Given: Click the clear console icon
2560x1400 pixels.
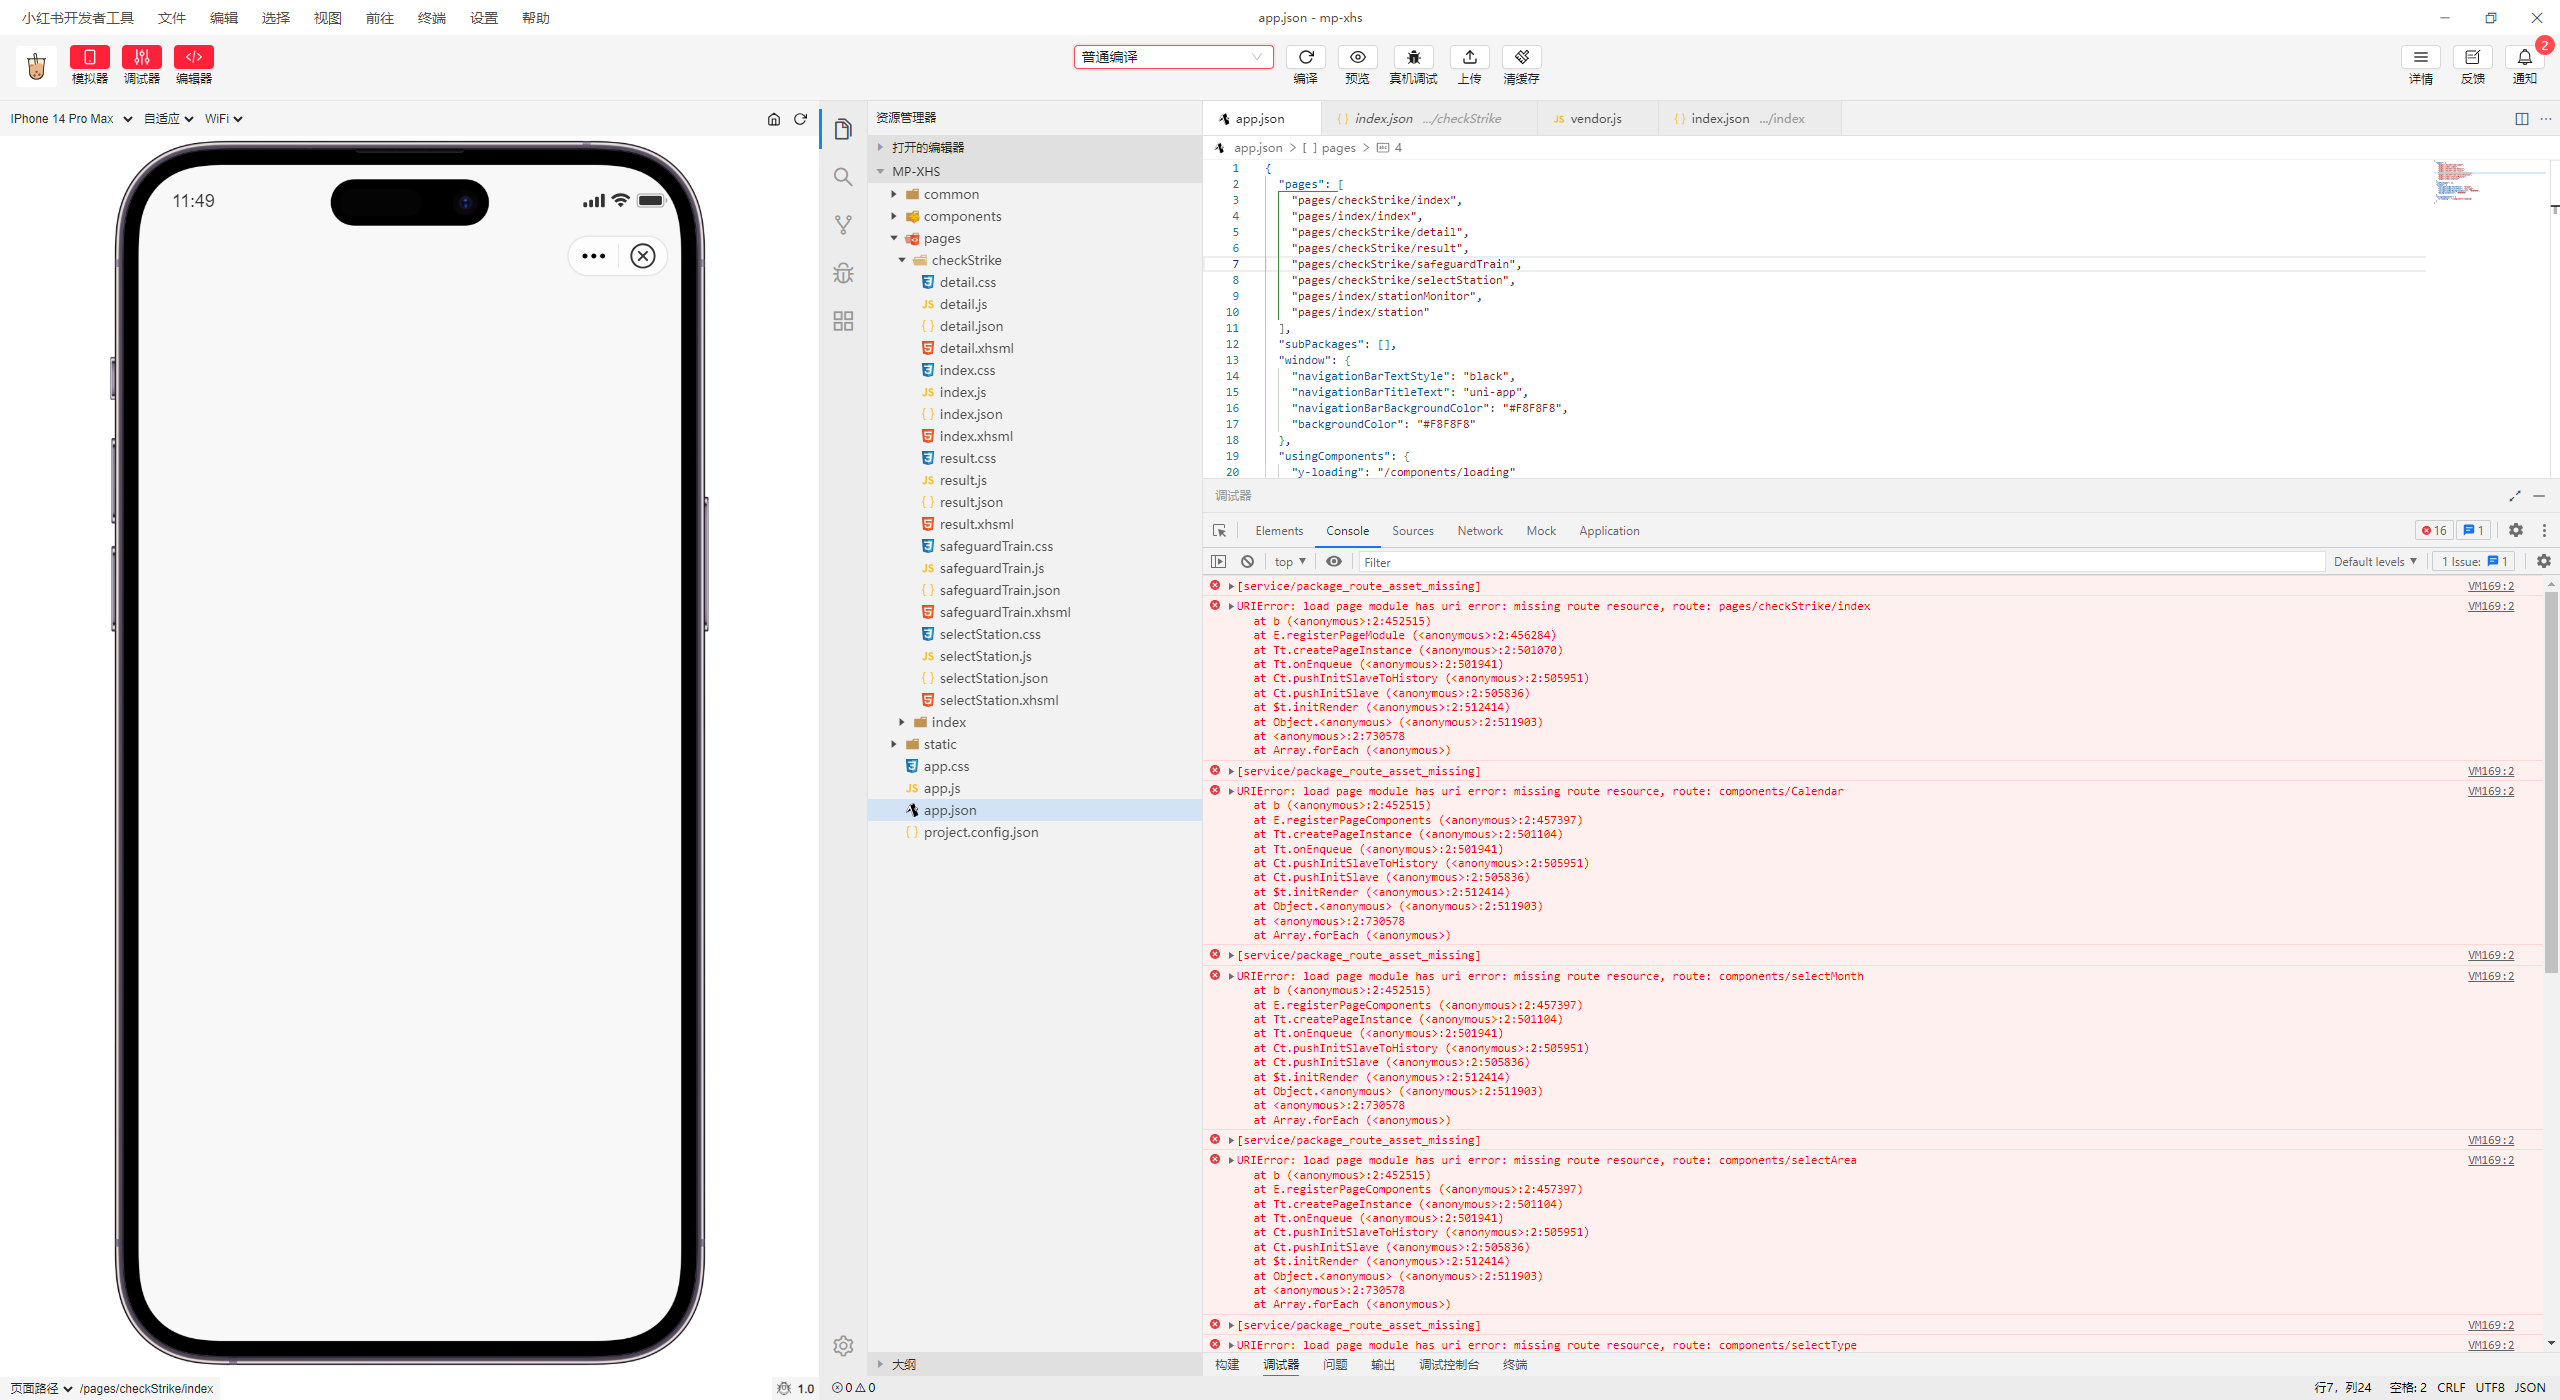Looking at the screenshot, I should click(1247, 562).
